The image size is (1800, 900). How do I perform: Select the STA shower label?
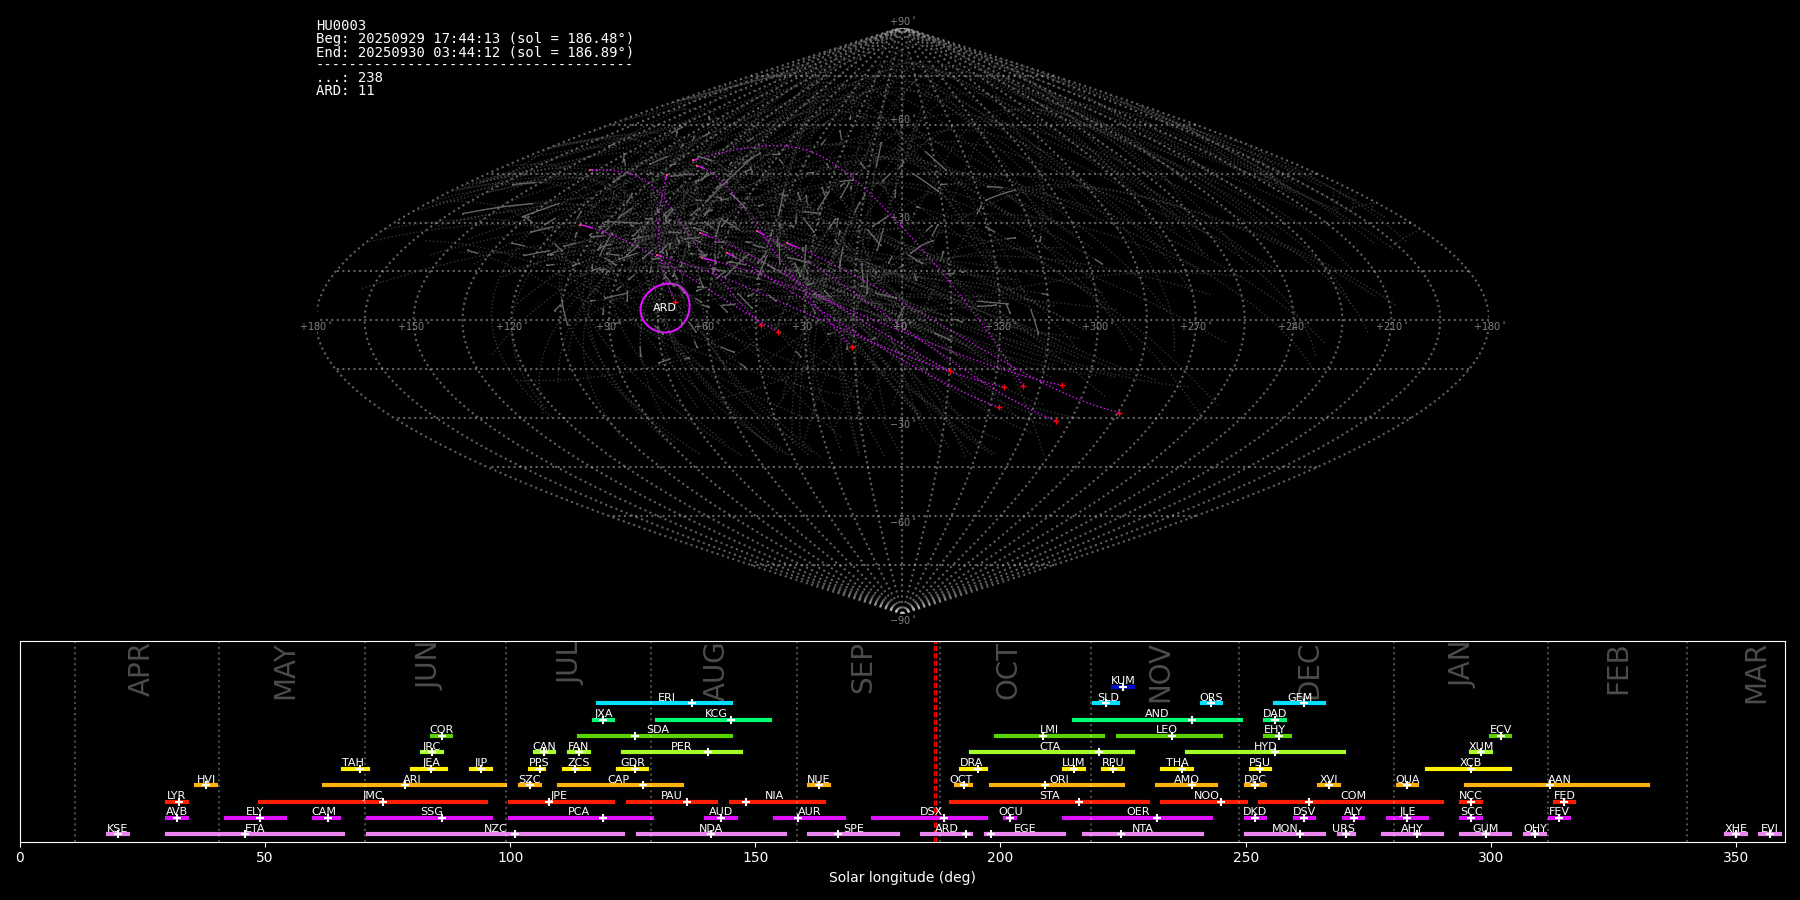(1050, 796)
